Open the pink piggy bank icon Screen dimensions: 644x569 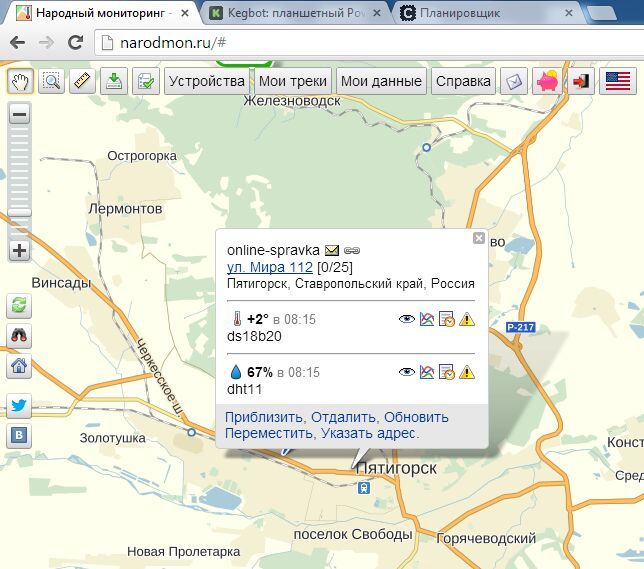(547, 81)
